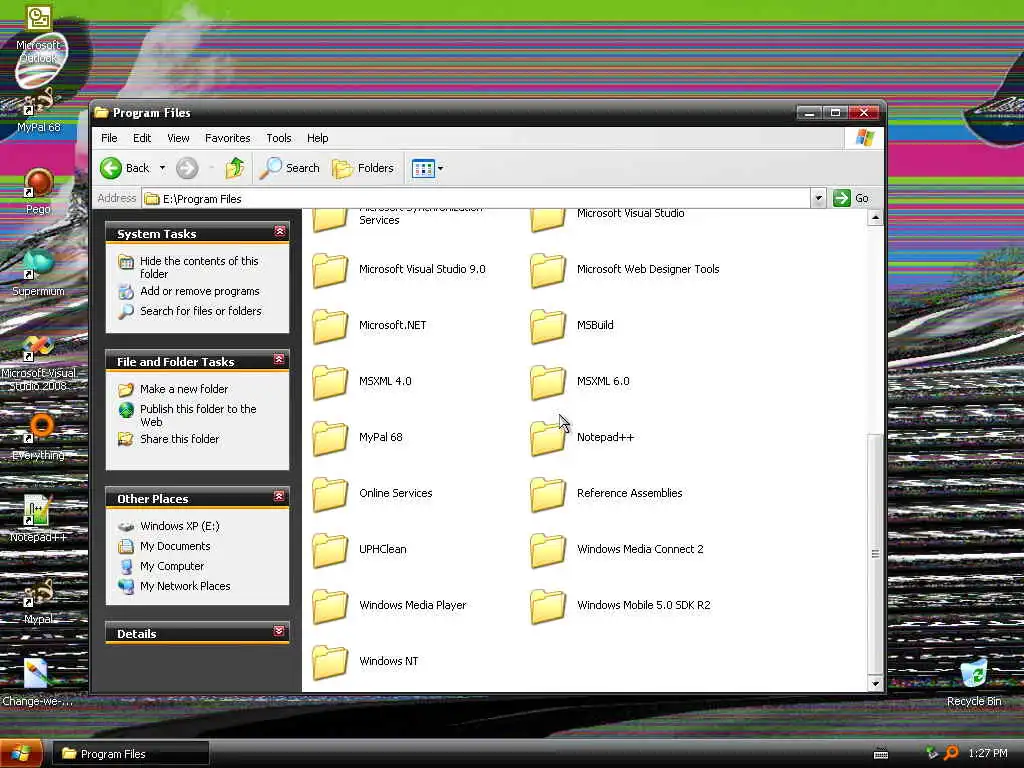Viewport: 1024px width, 768px height.
Task: Select Recycle Bin desktop icon
Action: [974, 682]
